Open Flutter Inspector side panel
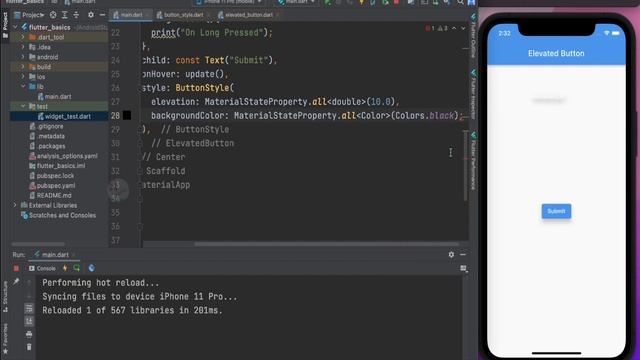Screen dimensions: 640x360 [x=473, y=95]
